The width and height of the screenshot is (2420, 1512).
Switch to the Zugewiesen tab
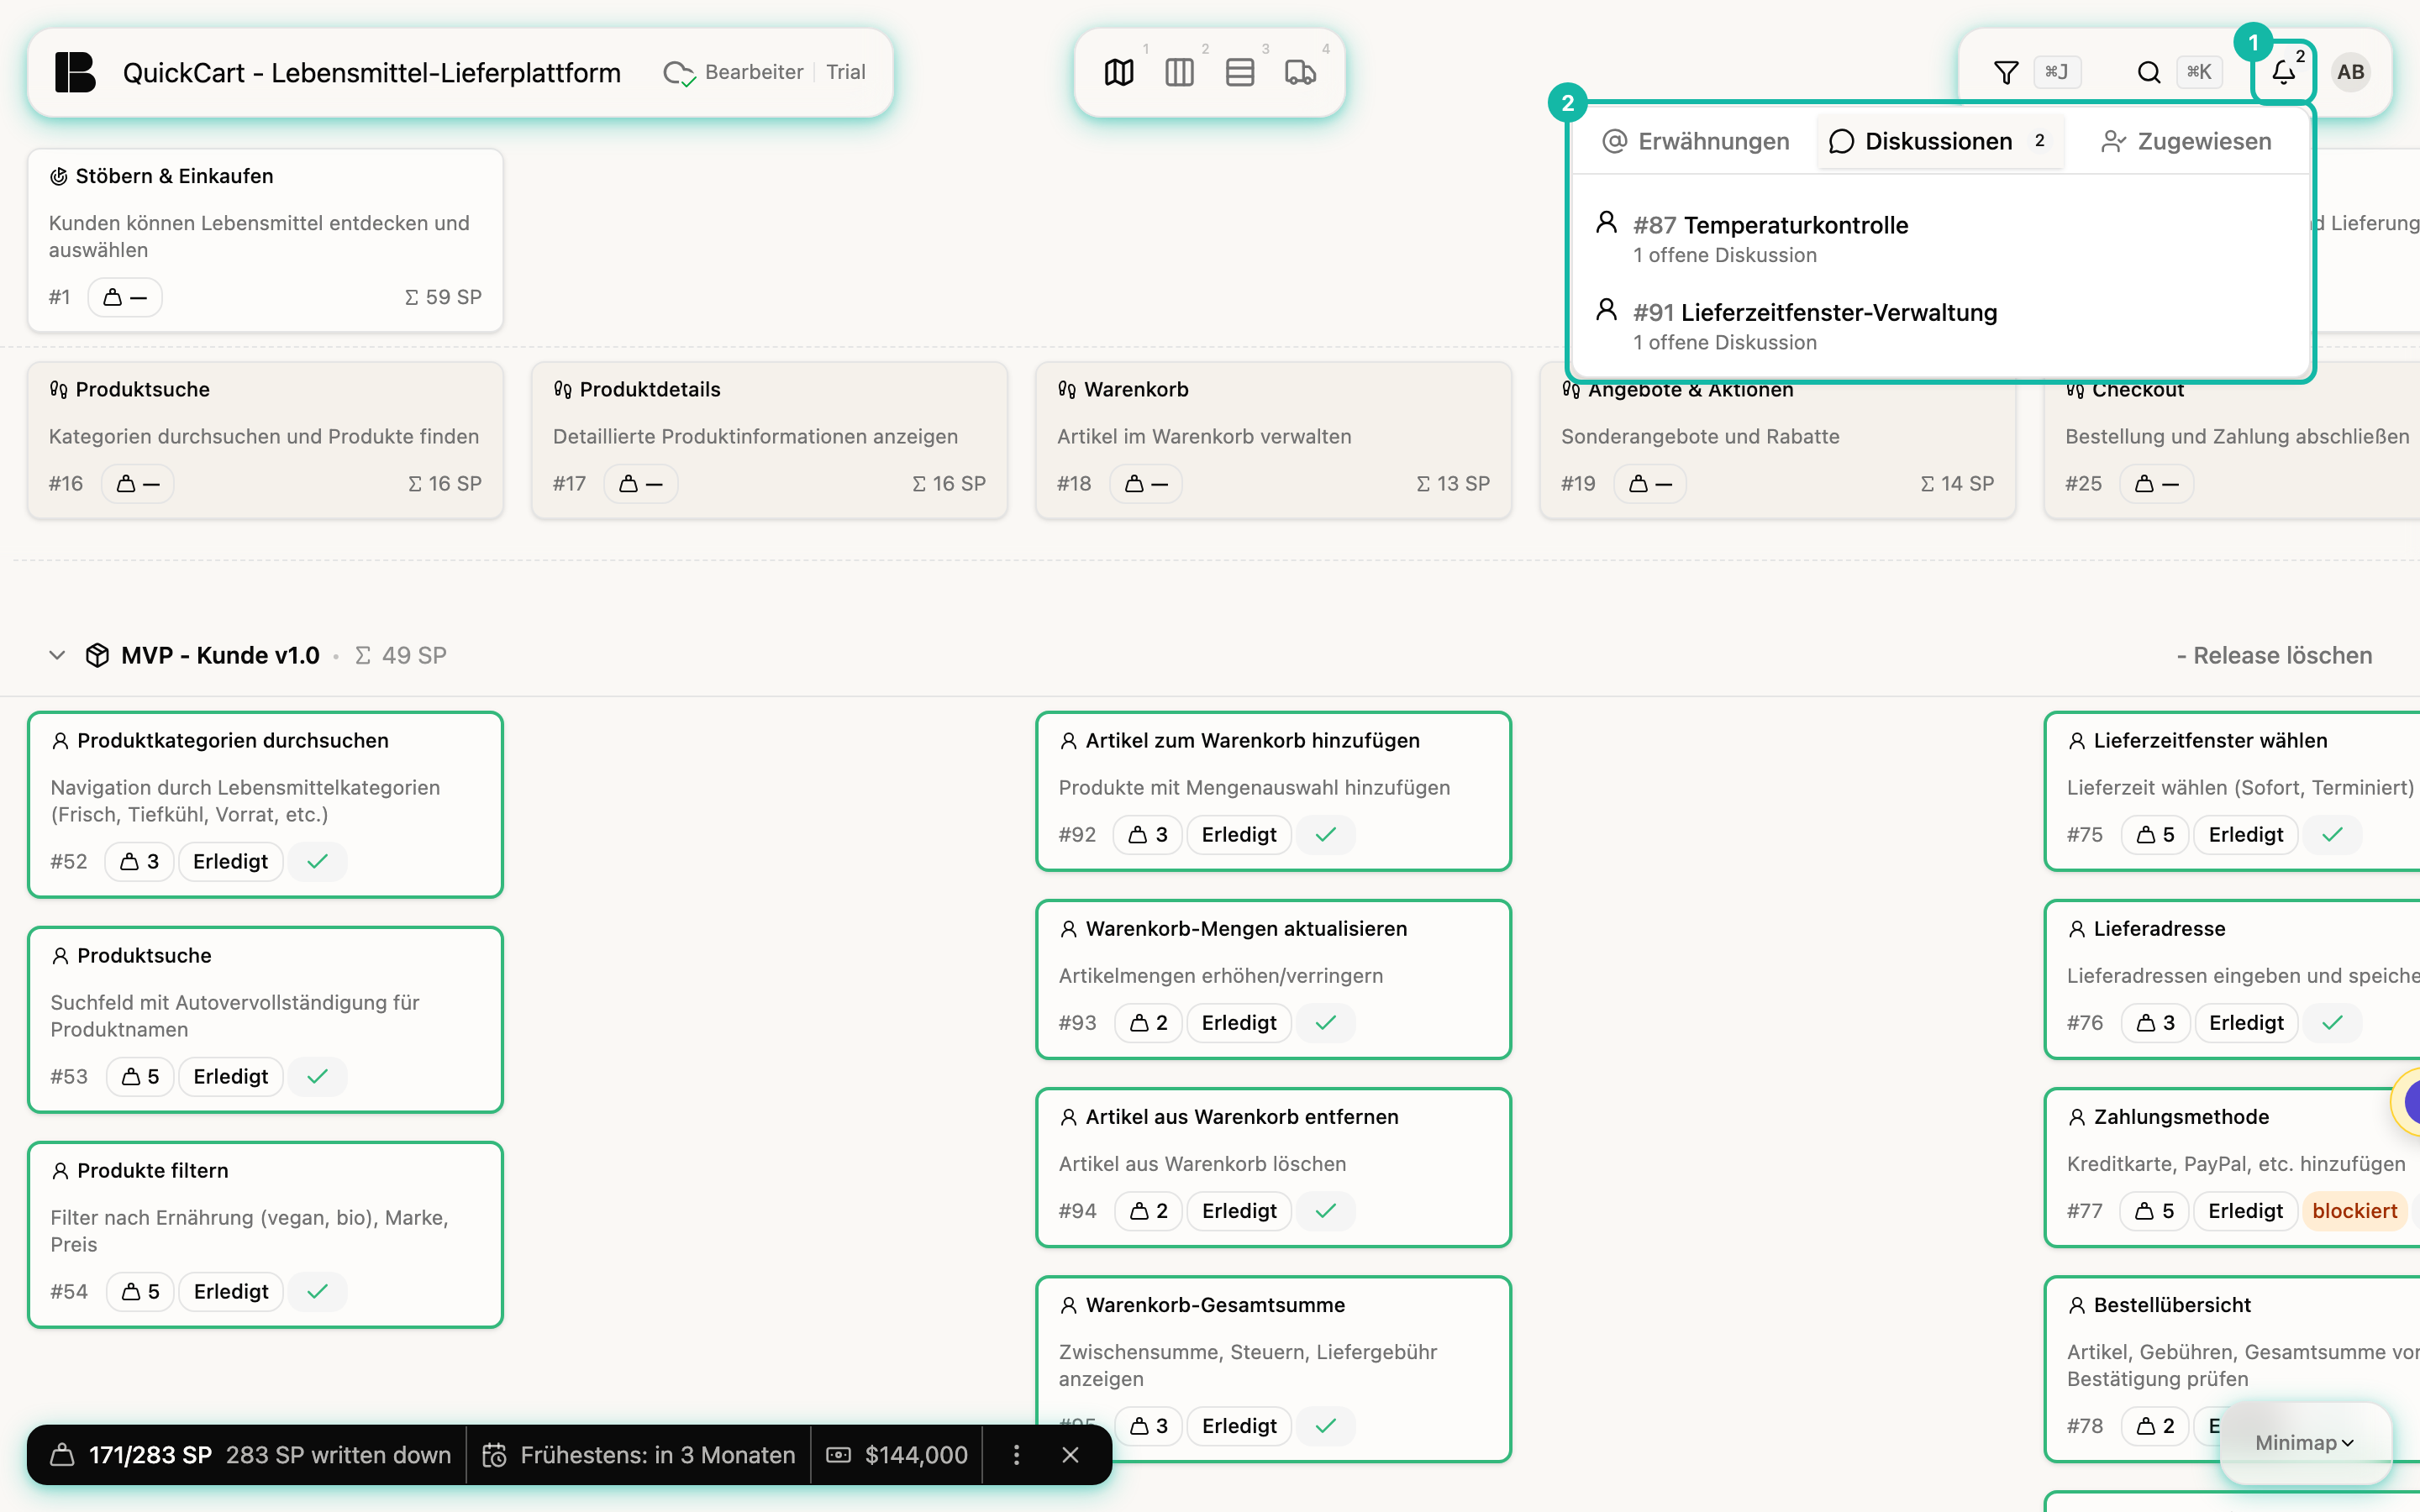click(2187, 141)
